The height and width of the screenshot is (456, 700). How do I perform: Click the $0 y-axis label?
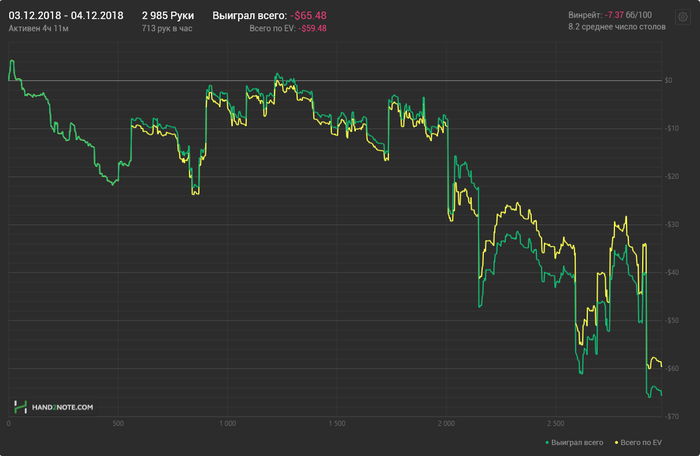[x=668, y=80]
